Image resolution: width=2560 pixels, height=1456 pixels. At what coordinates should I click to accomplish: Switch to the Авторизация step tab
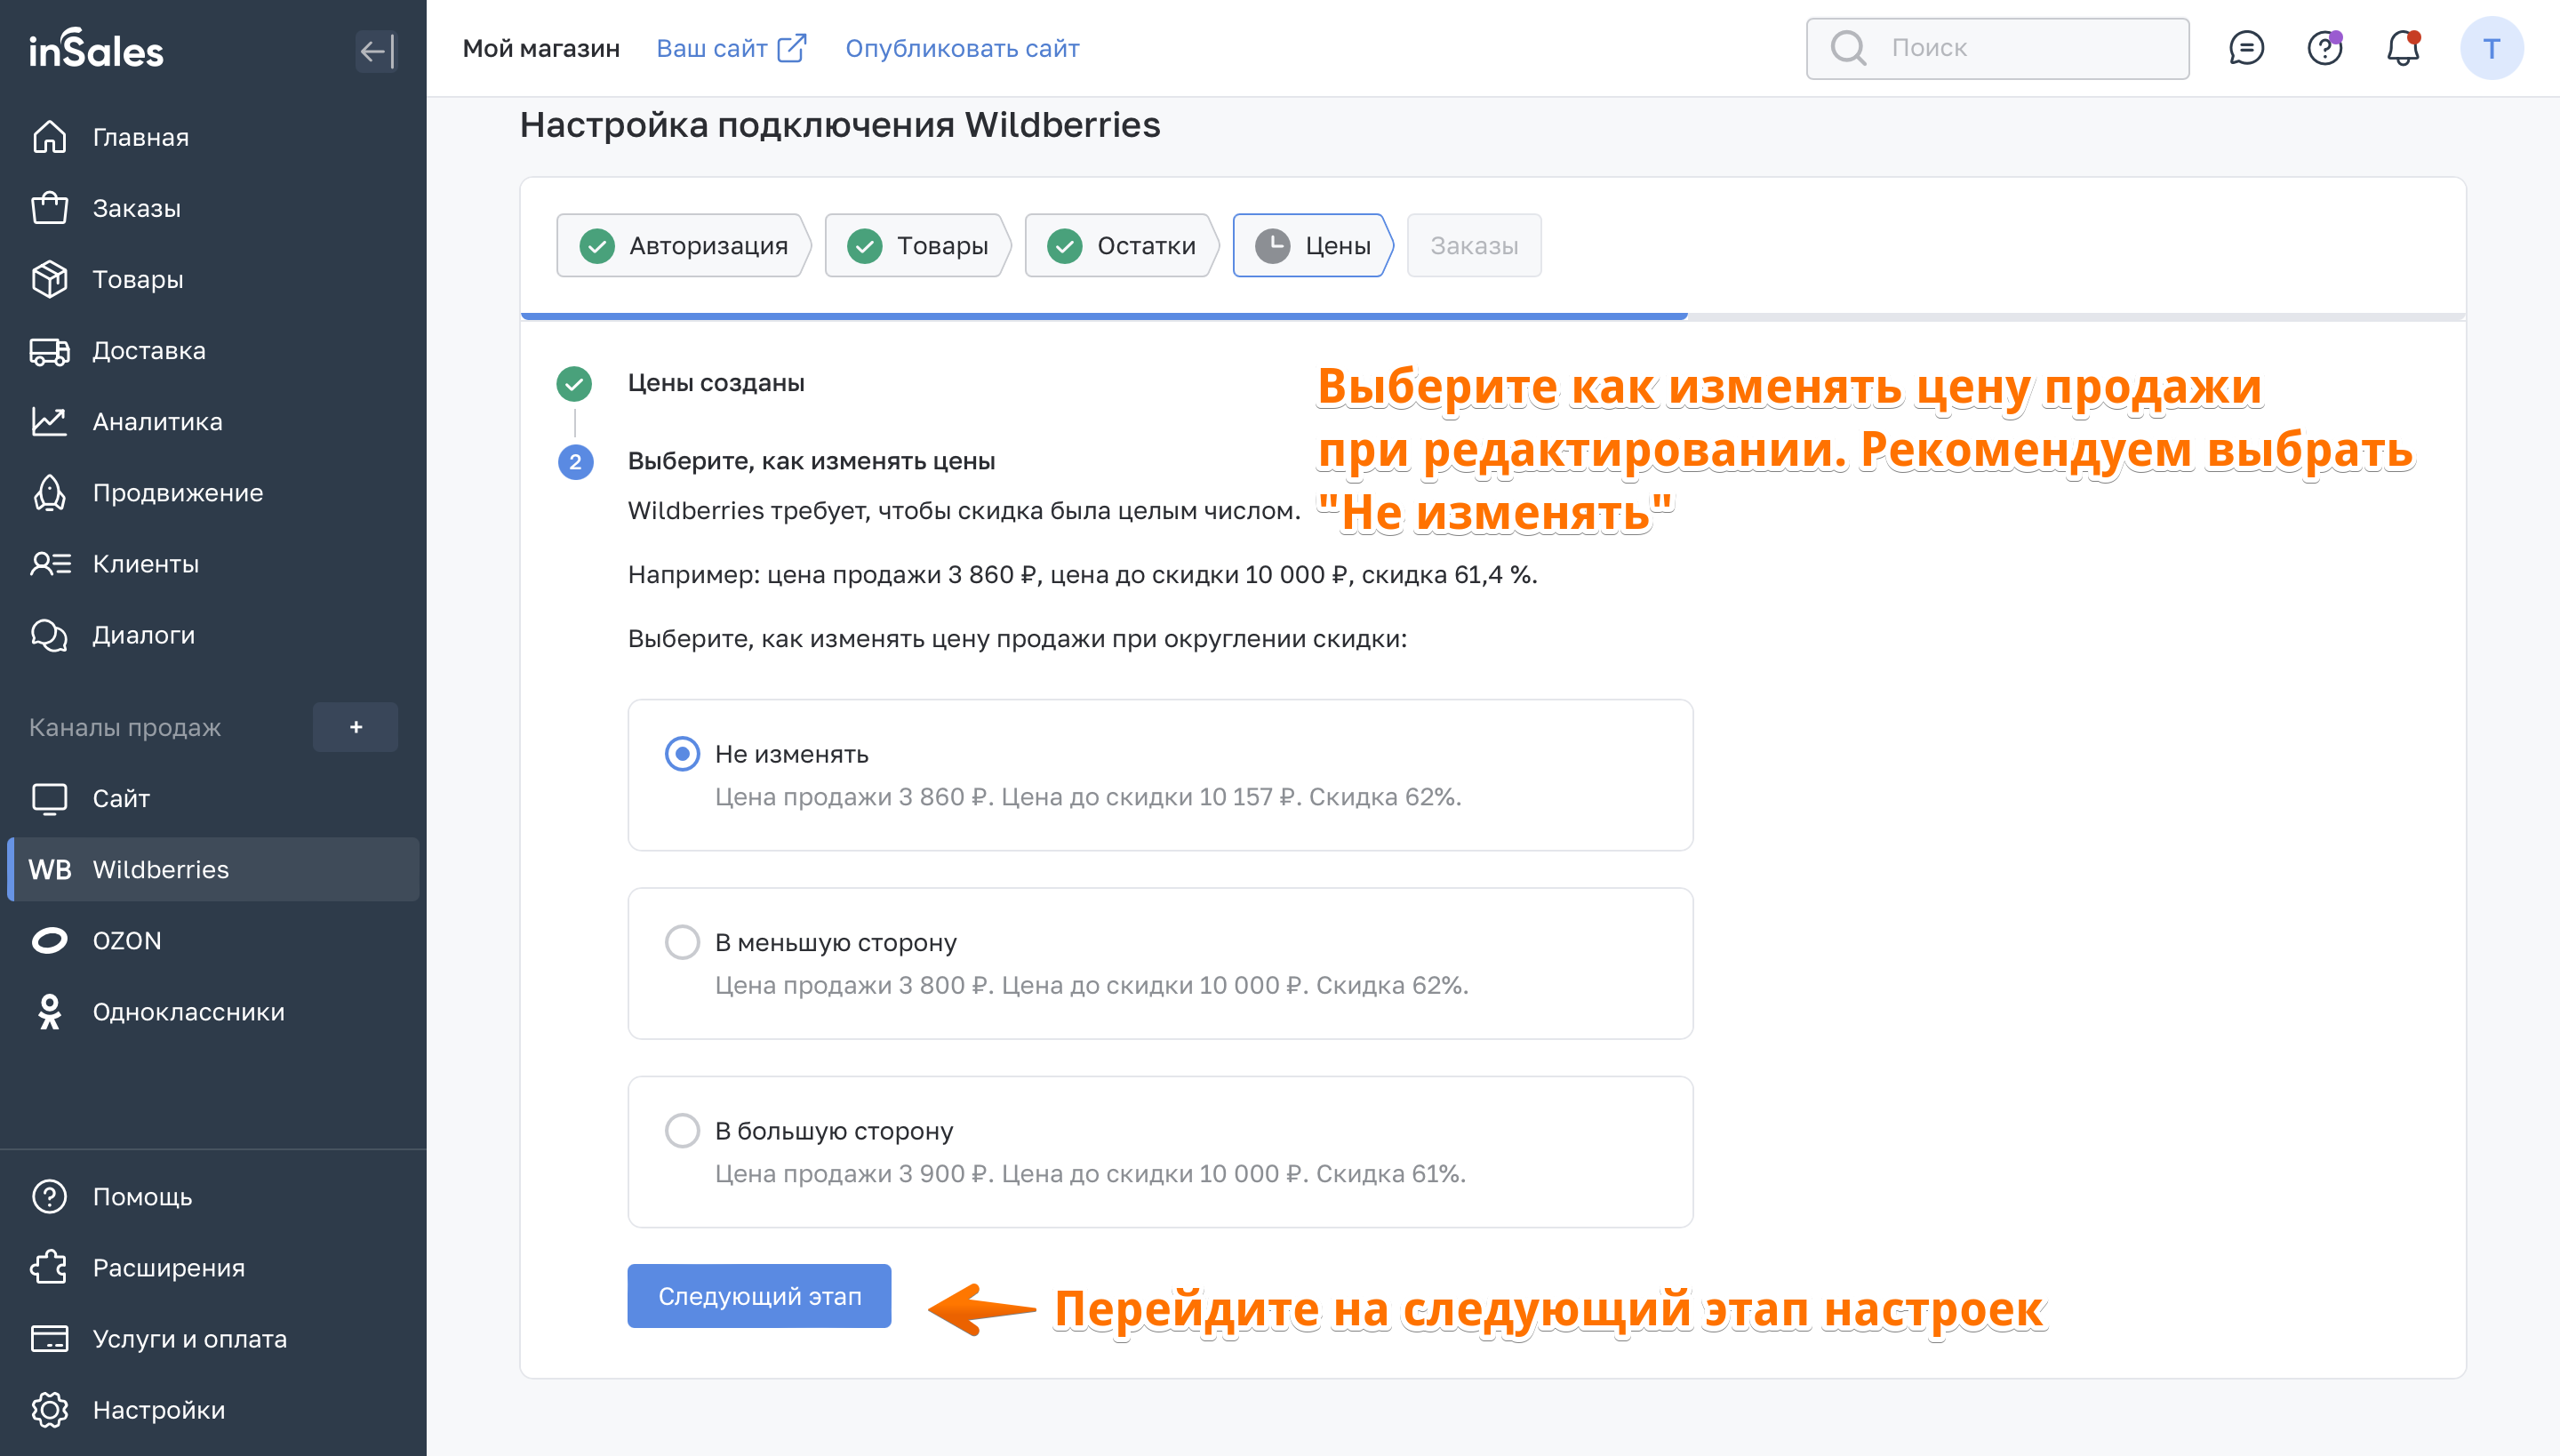point(683,245)
